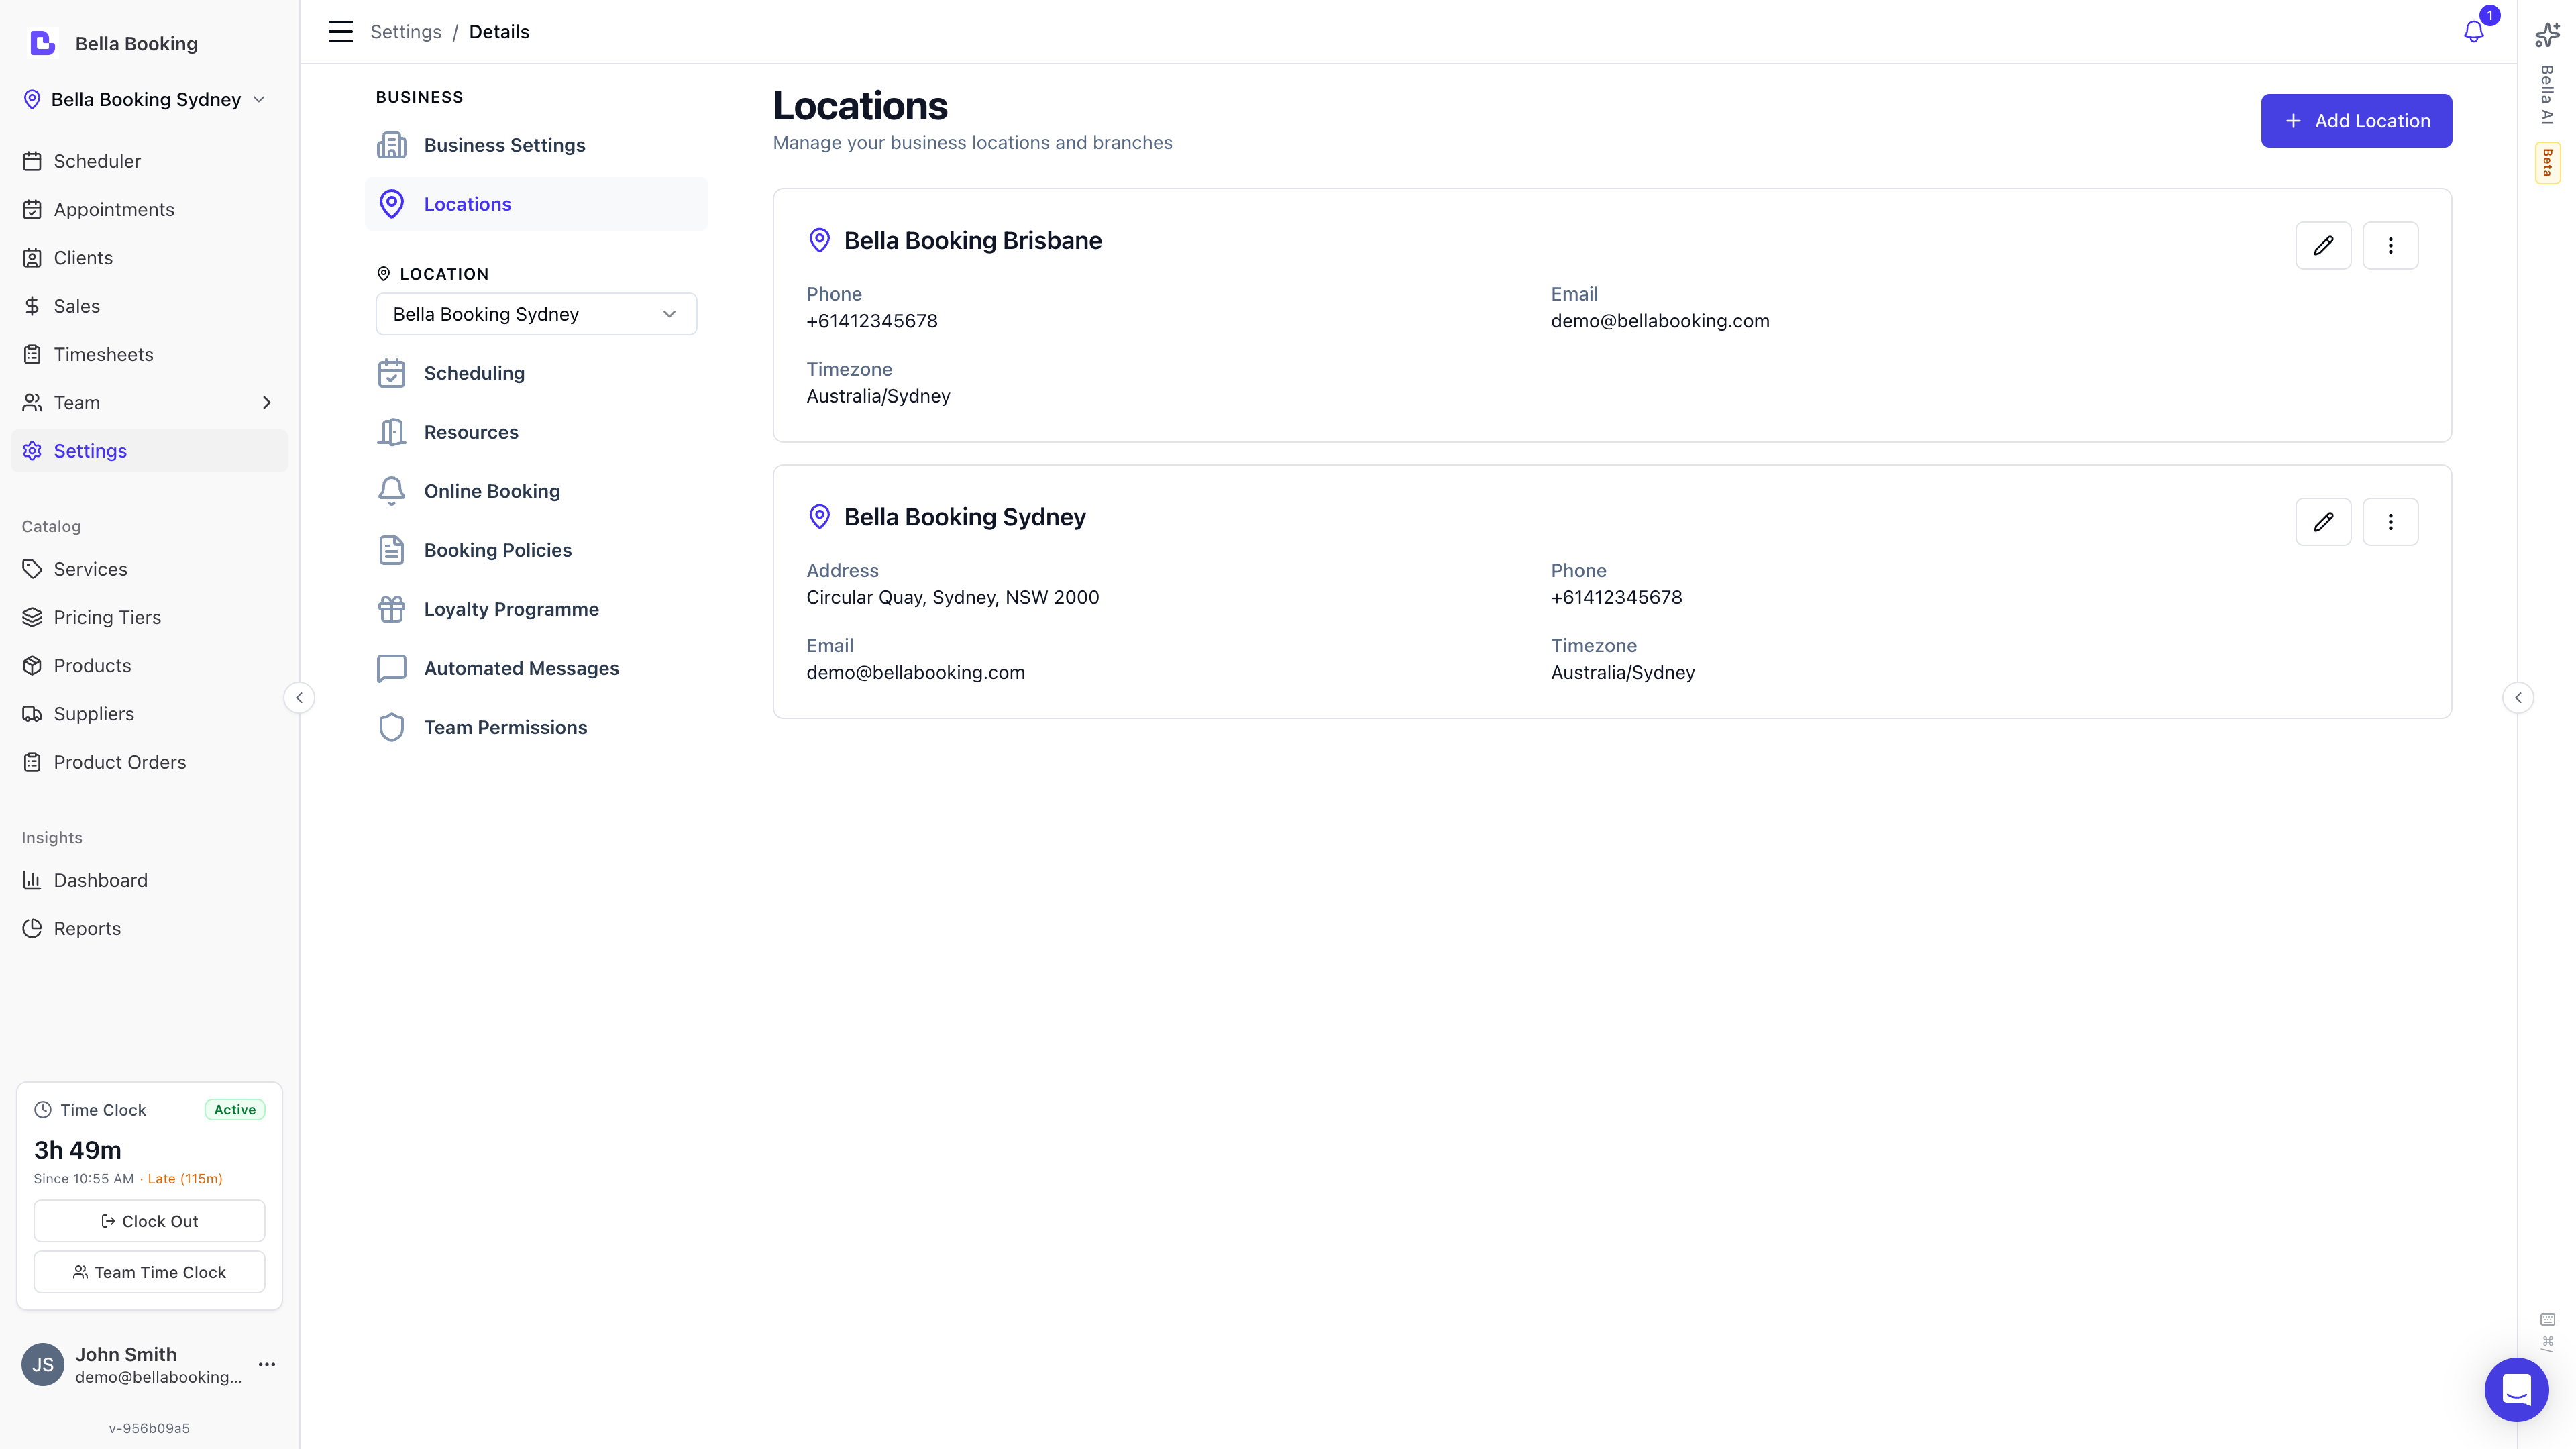
Task: Open the three-dot menu for Bella Booking Sydney
Action: [x=2390, y=521]
